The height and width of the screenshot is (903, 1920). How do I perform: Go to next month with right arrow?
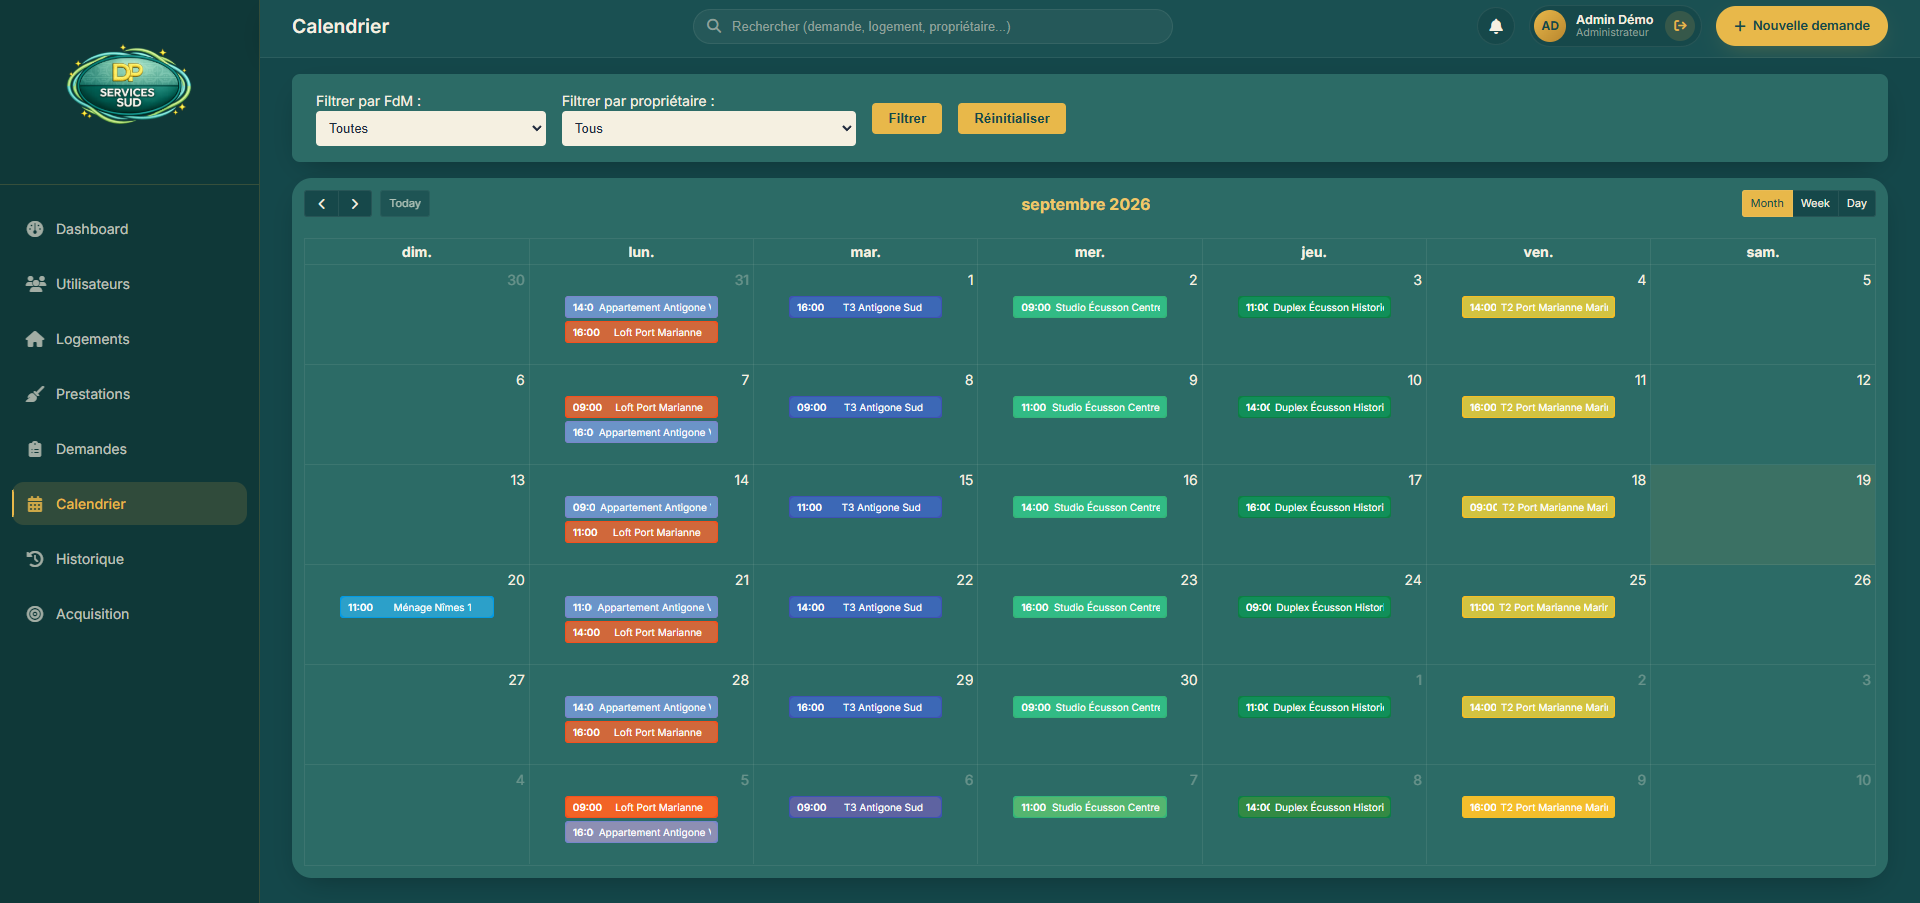pyautogui.click(x=355, y=203)
